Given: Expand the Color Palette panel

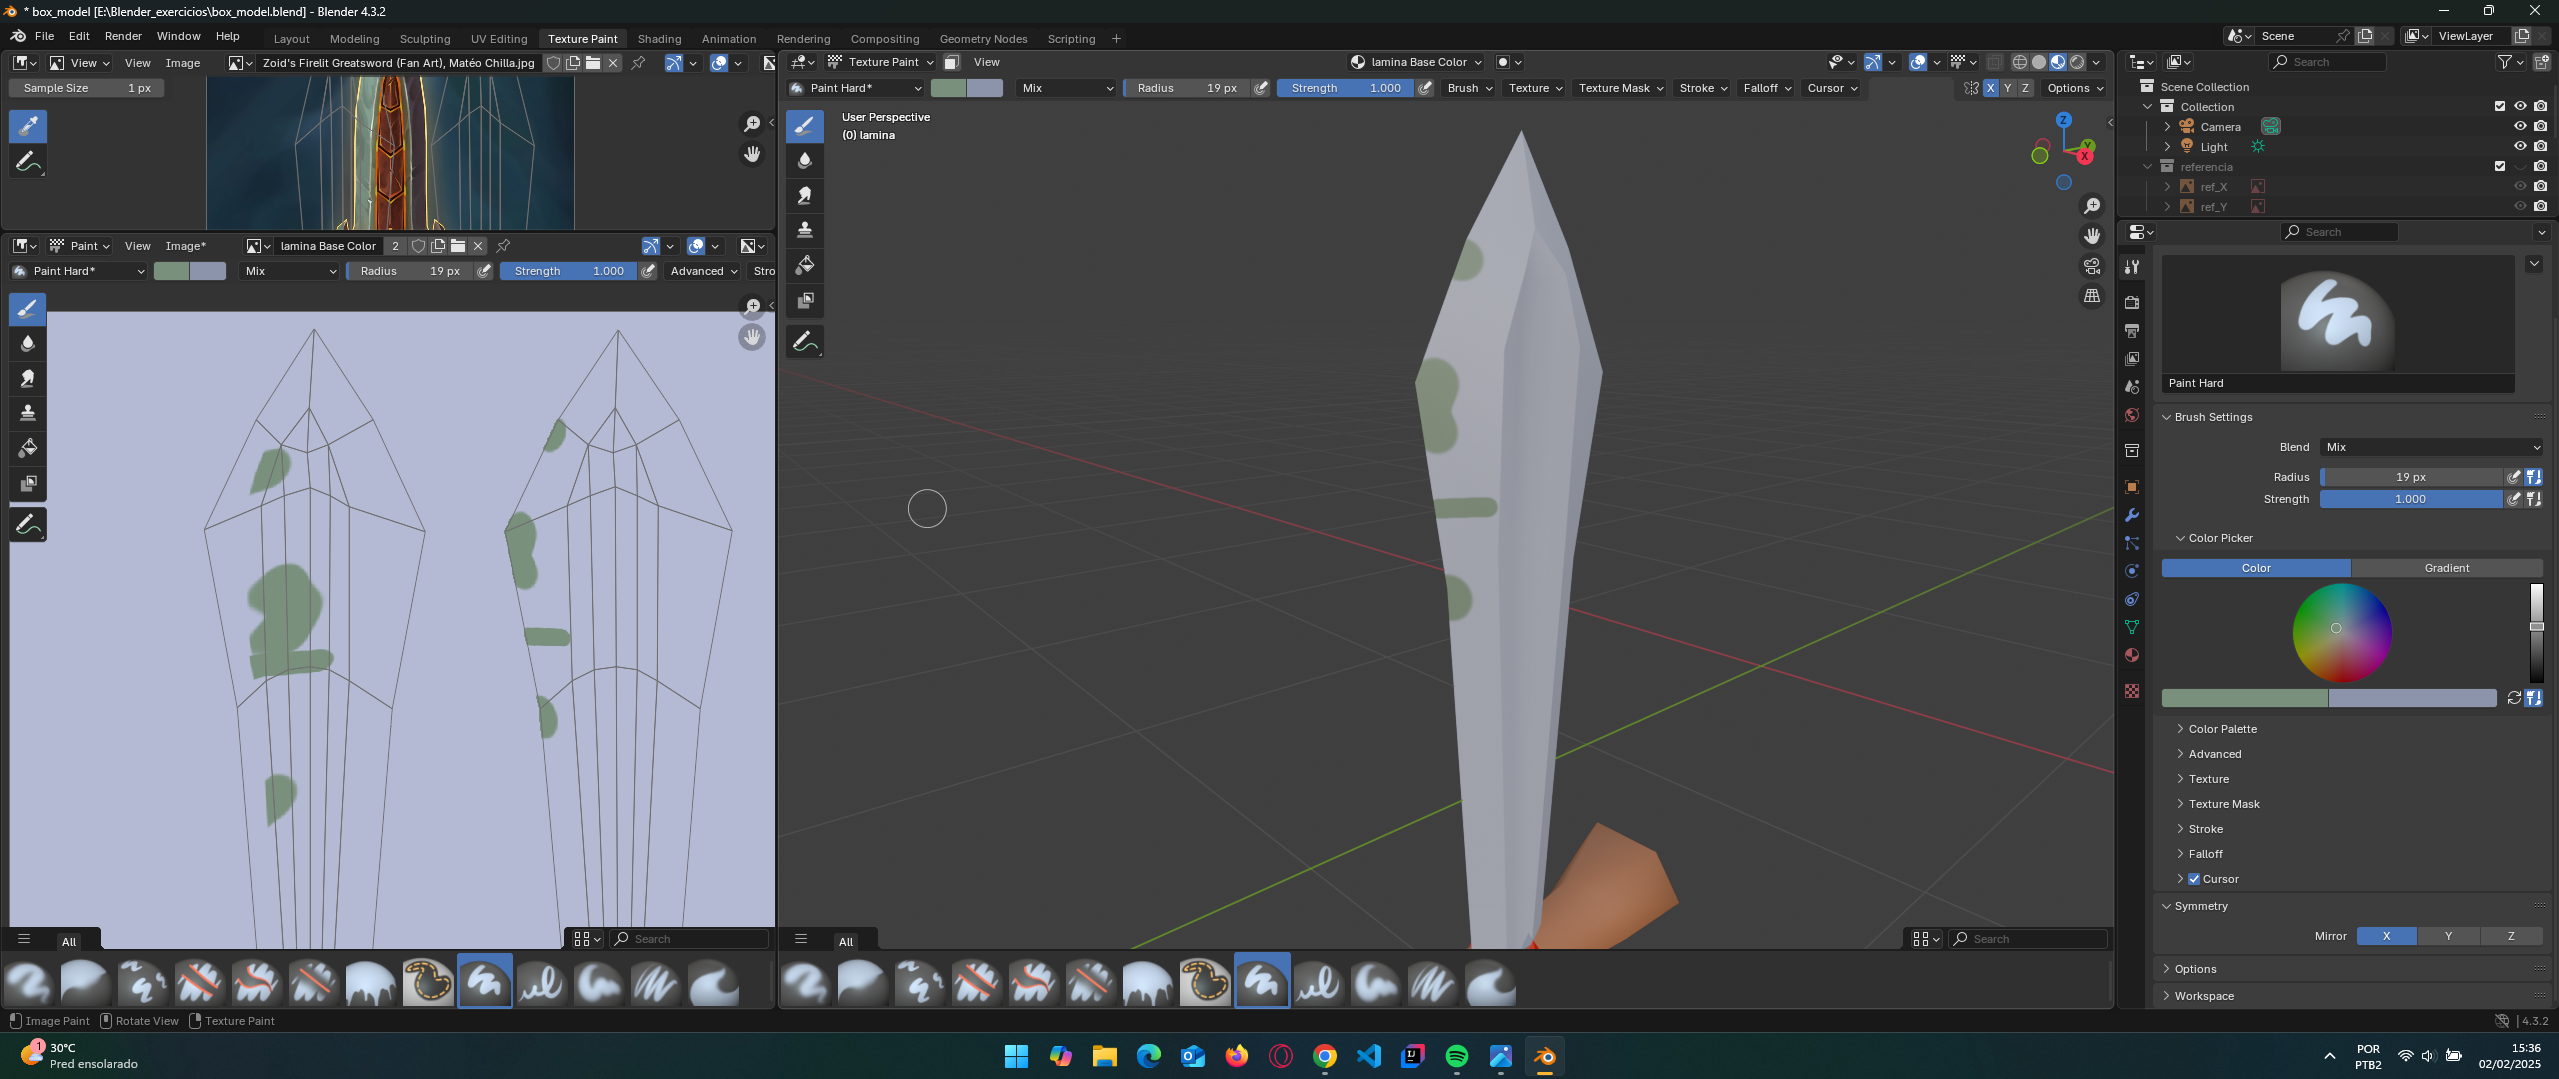Looking at the screenshot, I should (2222, 729).
